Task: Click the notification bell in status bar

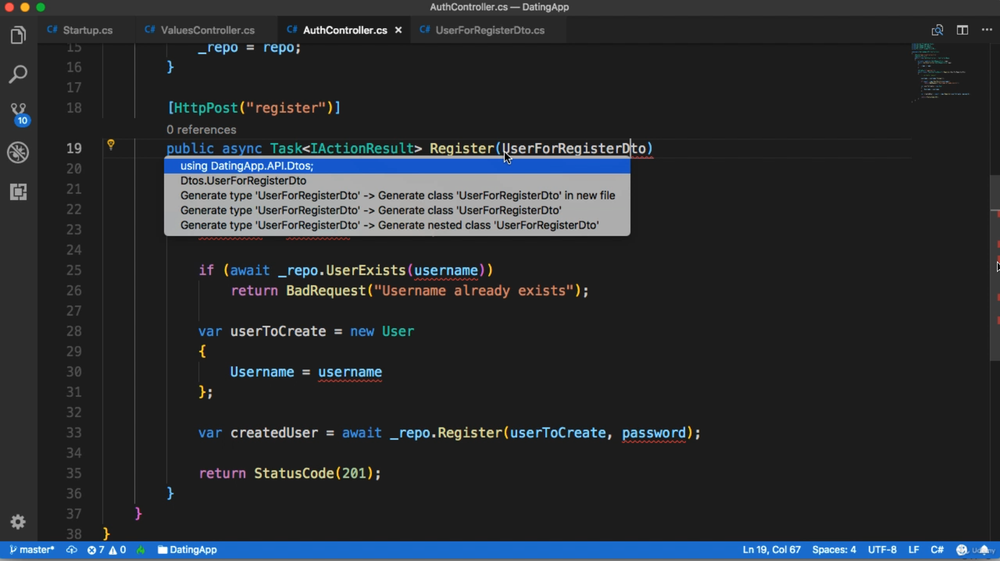Action: [985, 550]
